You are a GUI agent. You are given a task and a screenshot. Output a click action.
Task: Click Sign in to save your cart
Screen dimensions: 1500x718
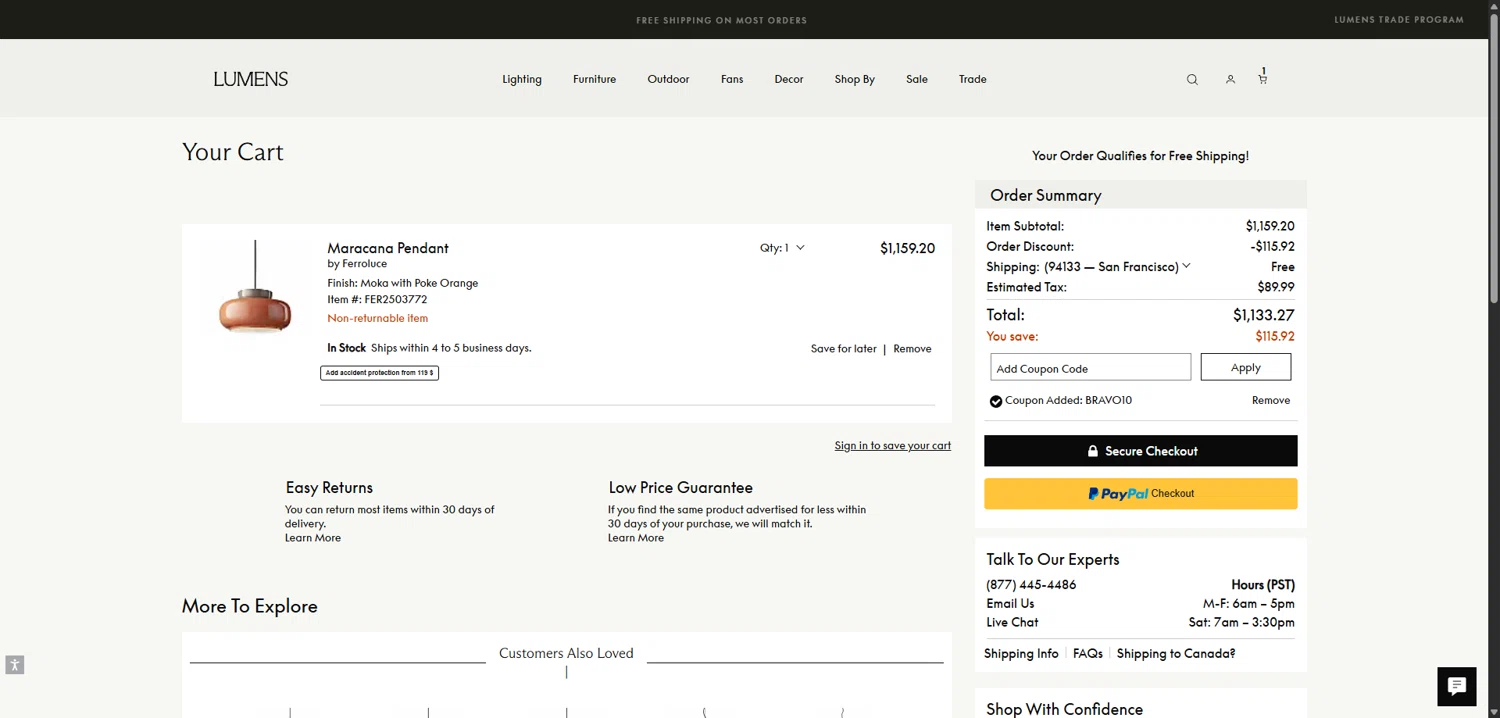point(892,446)
